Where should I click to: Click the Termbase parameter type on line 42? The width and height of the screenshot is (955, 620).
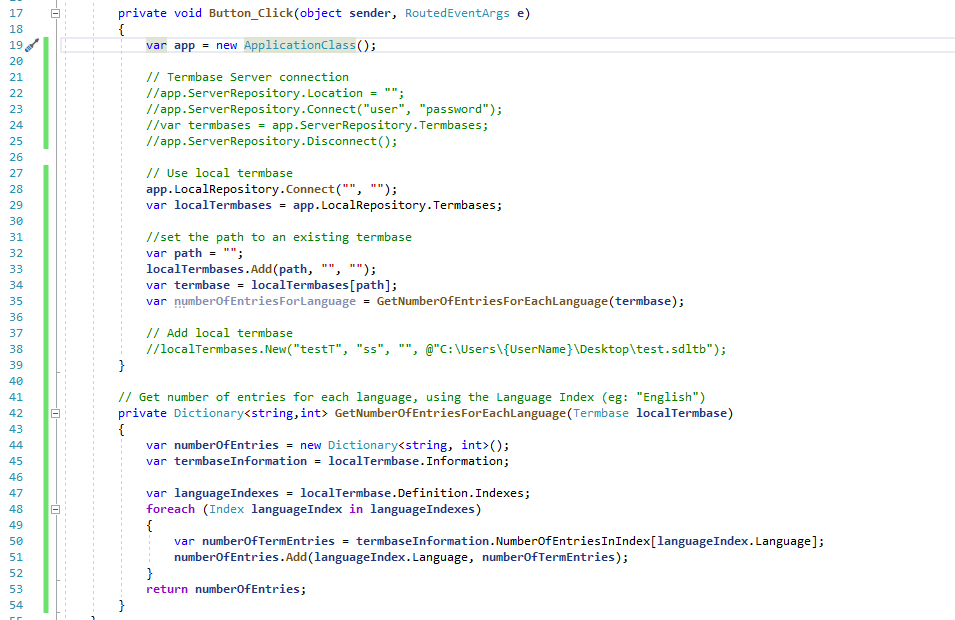coord(601,414)
